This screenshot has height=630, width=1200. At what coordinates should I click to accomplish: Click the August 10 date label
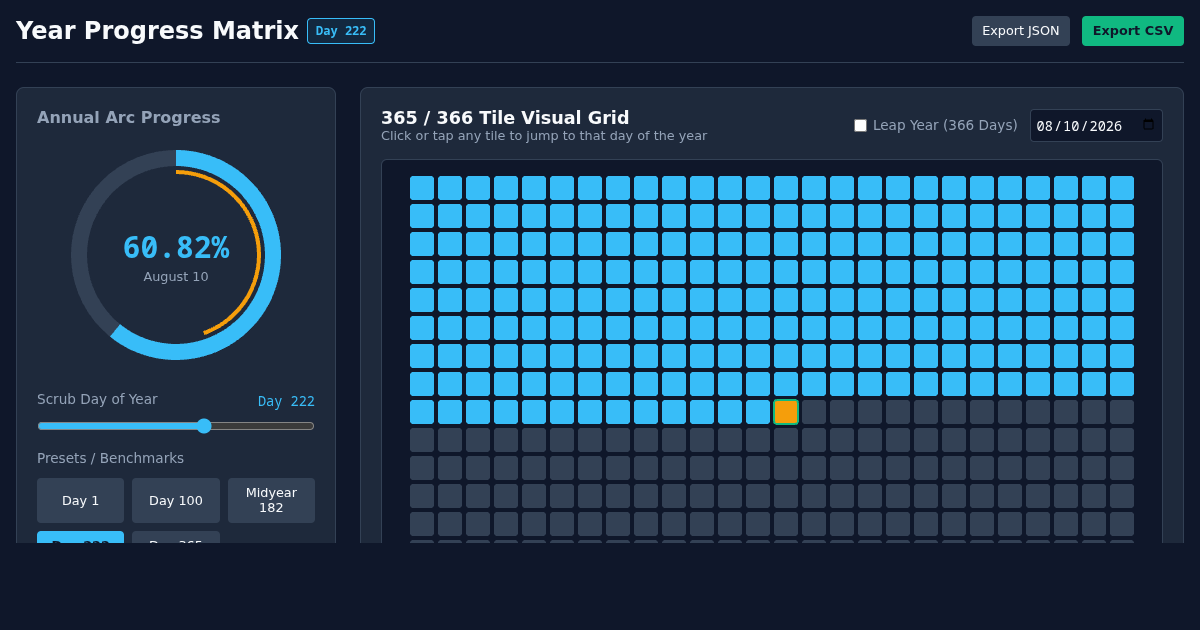point(176,277)
